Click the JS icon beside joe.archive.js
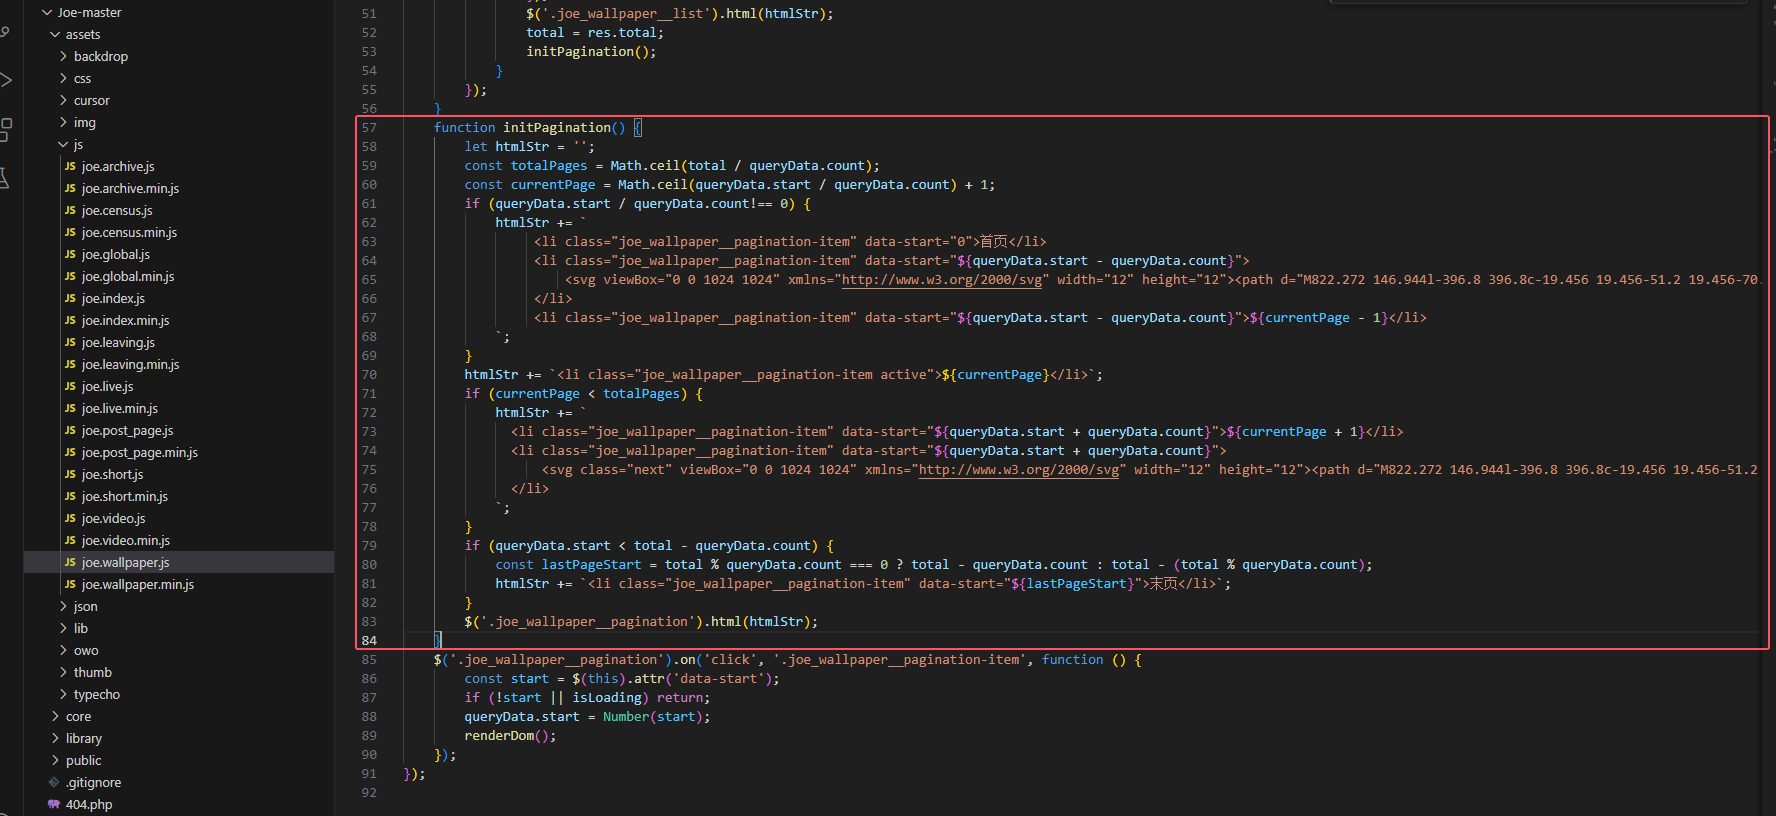 [70, 167]
